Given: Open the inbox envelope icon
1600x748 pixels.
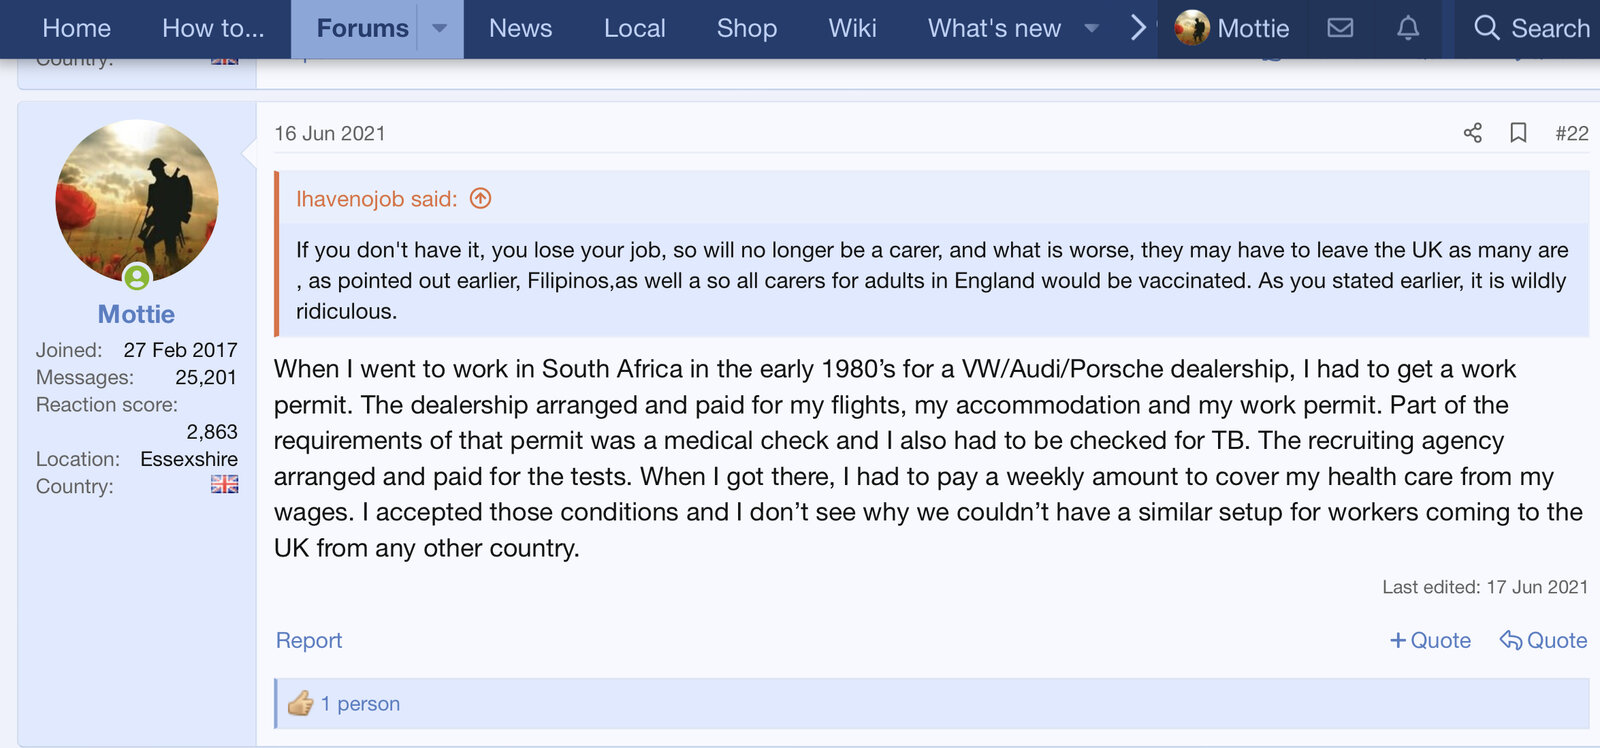Looking at the screenshot, I should (x=1340, y=28).
